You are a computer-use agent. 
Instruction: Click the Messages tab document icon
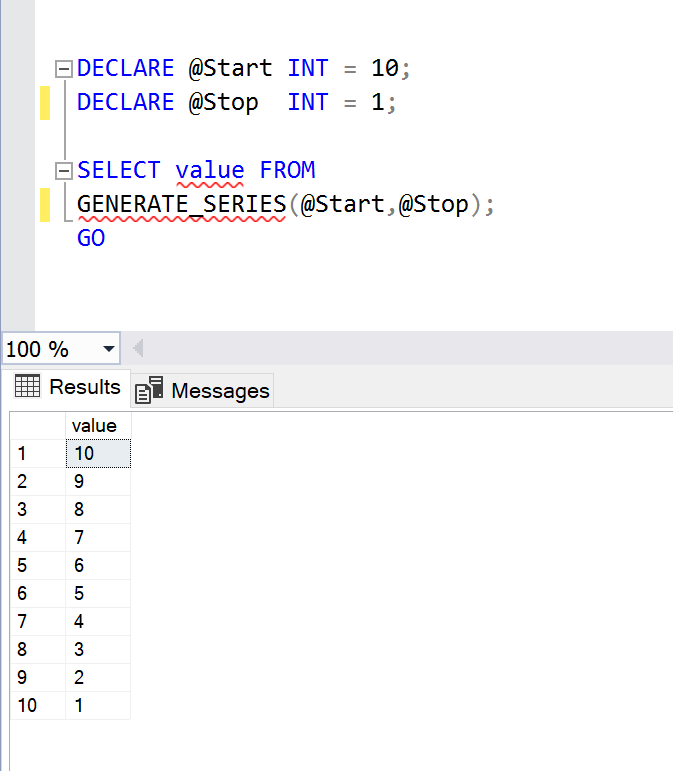click(149, 390)
